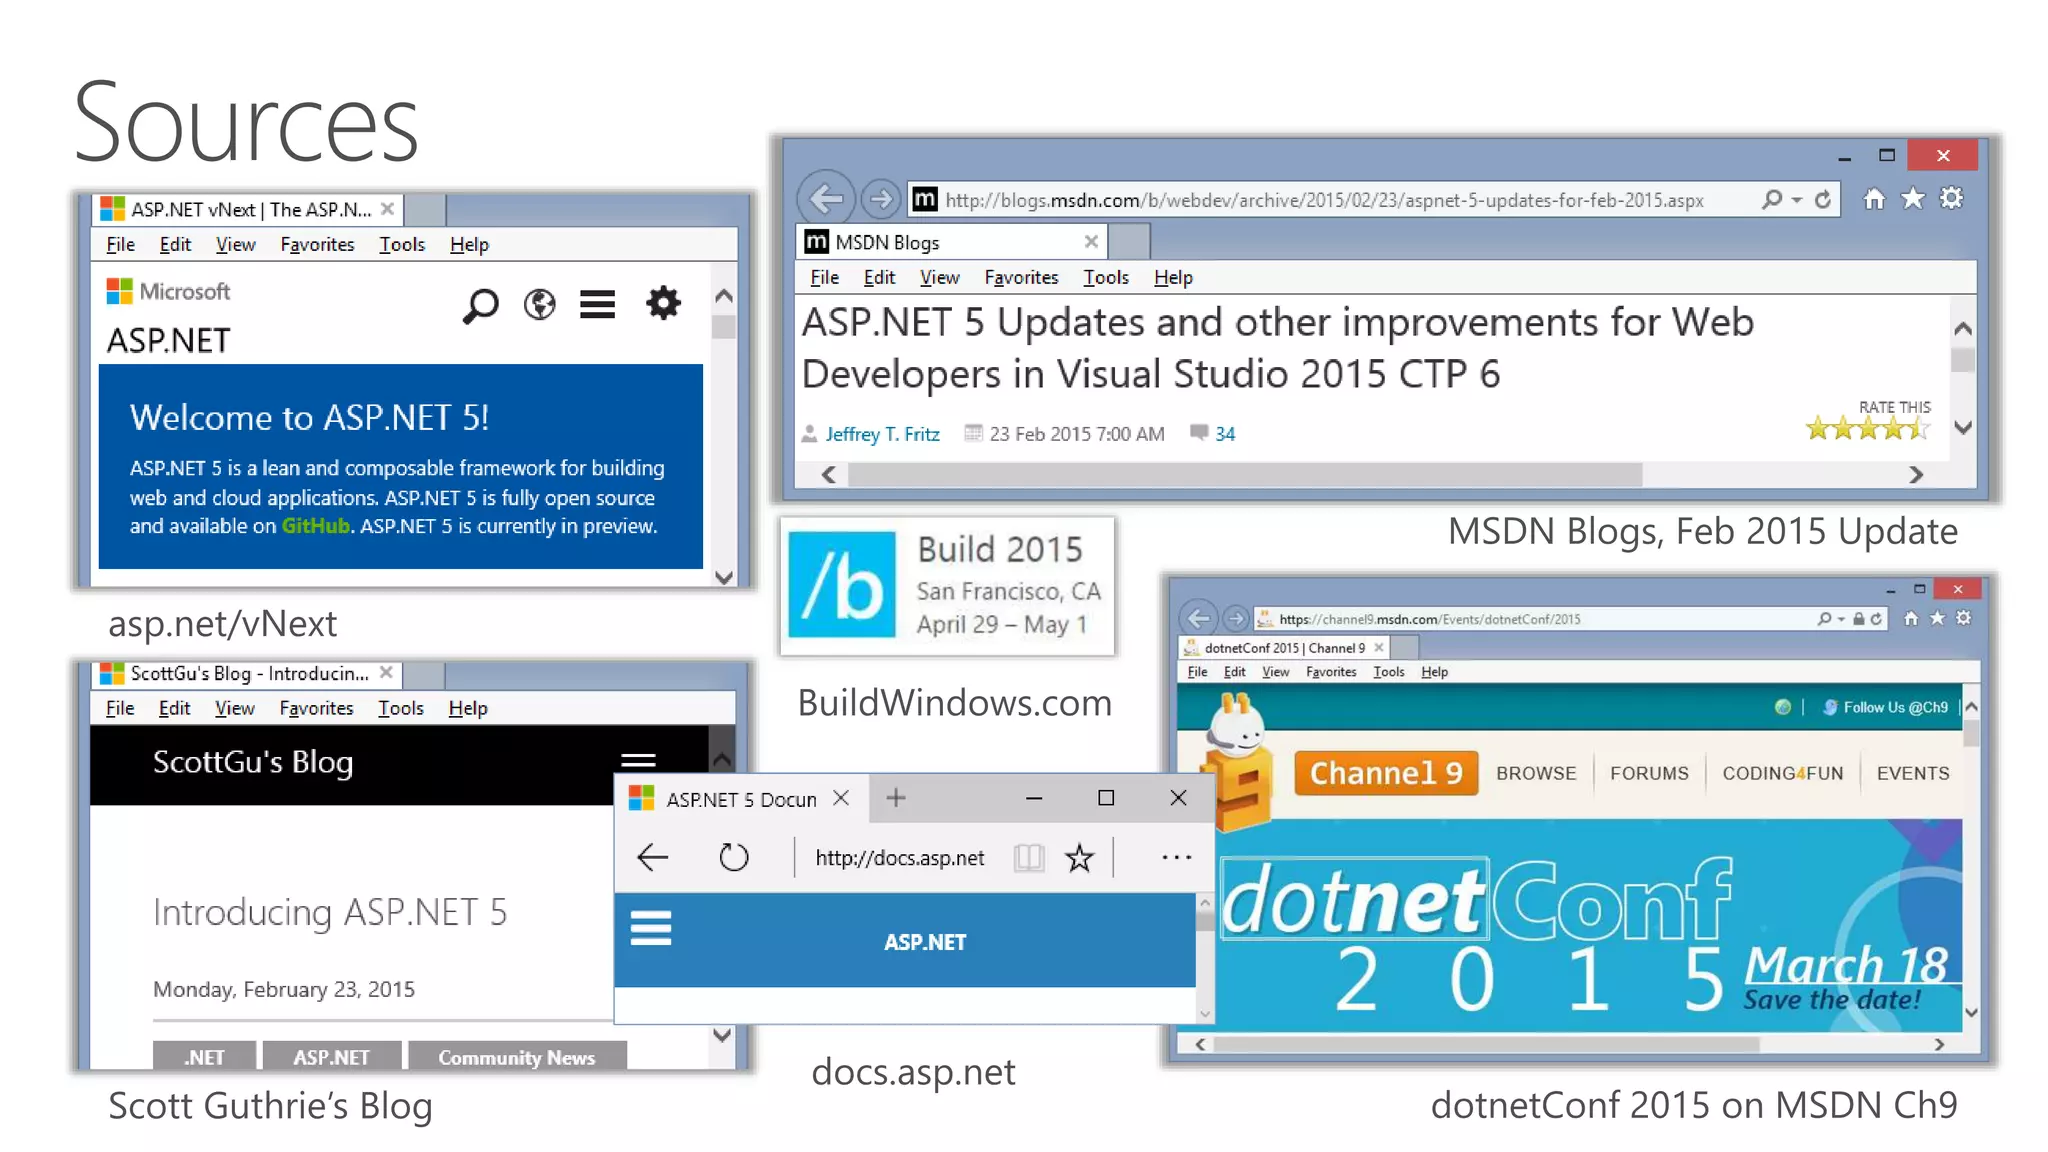Open reading view icon in Edge window

[1028, 857]
